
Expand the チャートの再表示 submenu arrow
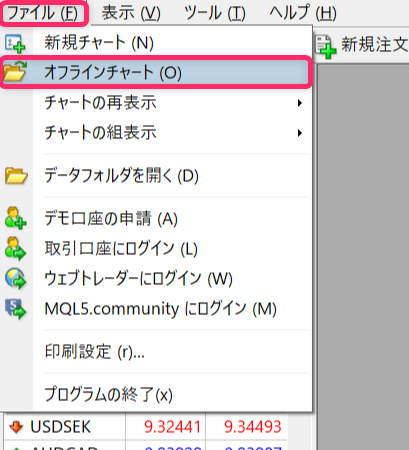[300, 103]
